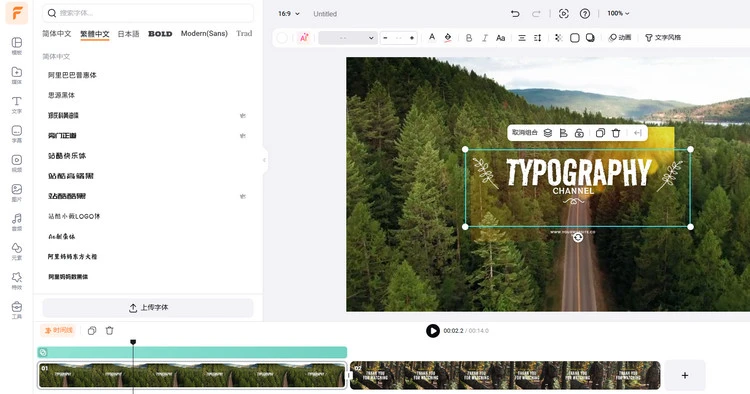Click the Ungroup (取消组合) button

pos(525,133)
